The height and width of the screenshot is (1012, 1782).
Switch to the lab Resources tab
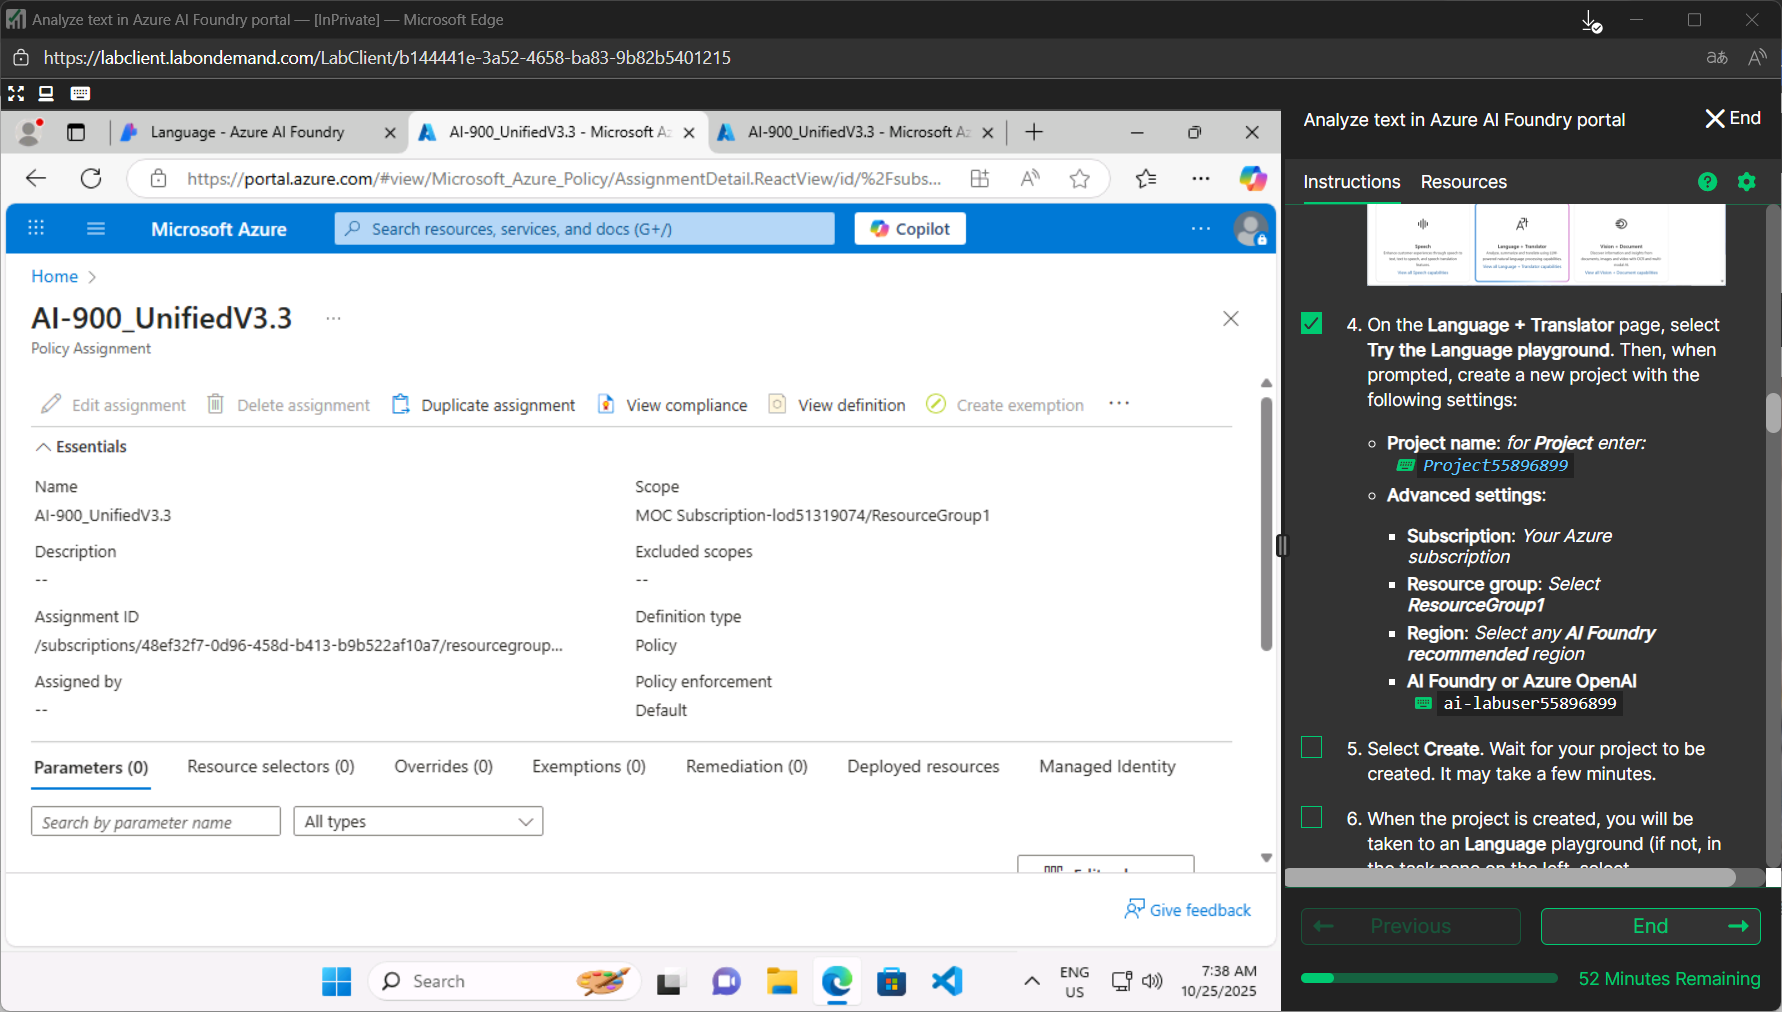(x=1464, y=182)
